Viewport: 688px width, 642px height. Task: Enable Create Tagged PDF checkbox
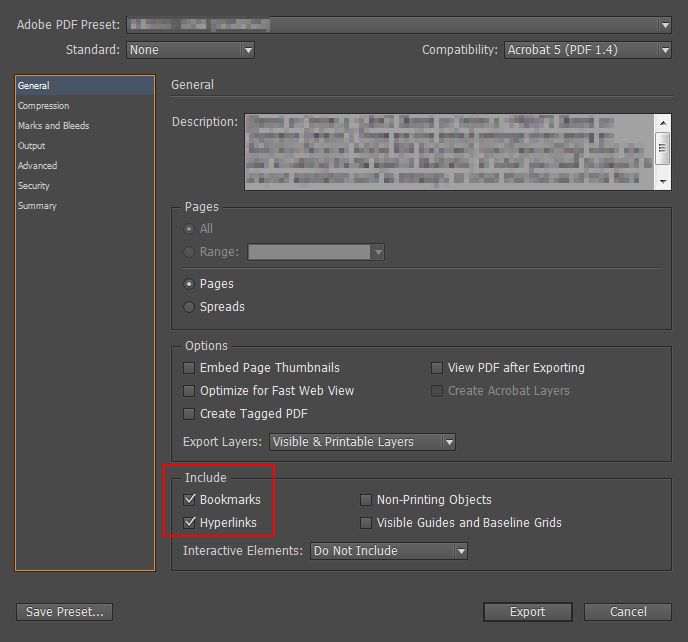[x=189, y=414]
